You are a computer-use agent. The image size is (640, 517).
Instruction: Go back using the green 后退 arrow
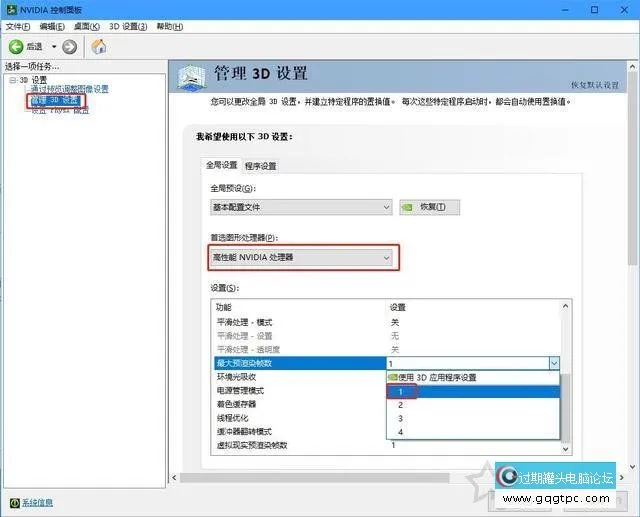tap(16, 47)
